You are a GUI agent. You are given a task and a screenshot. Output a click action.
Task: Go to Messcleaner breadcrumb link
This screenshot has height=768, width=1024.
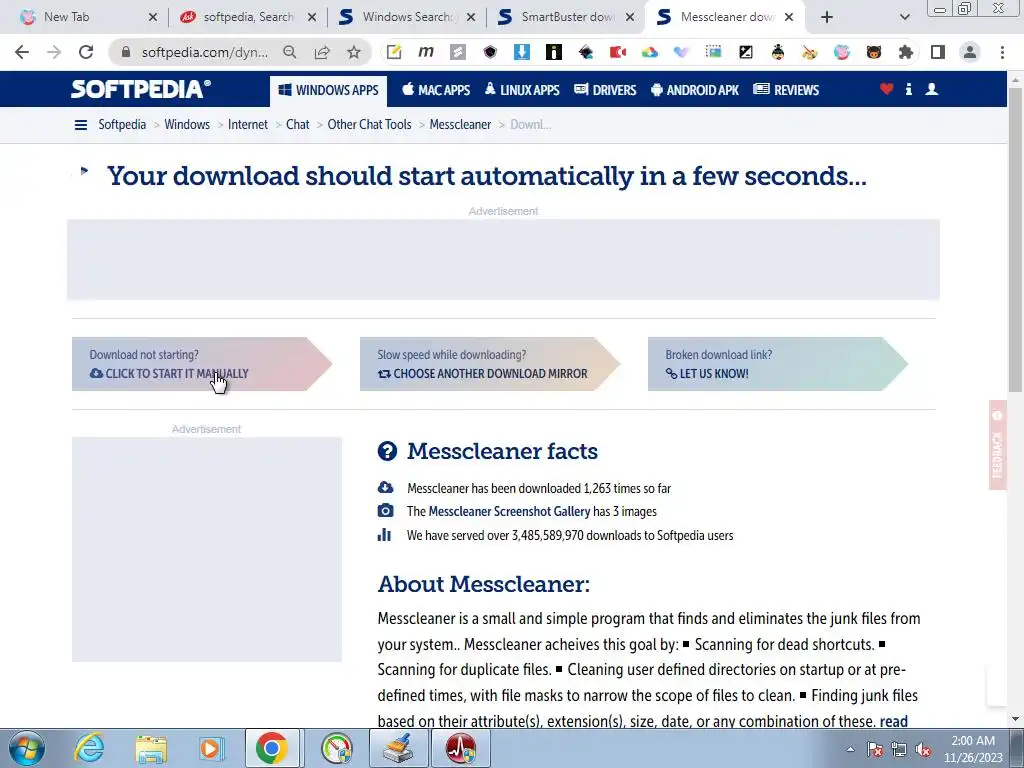(x=460, y=125)
